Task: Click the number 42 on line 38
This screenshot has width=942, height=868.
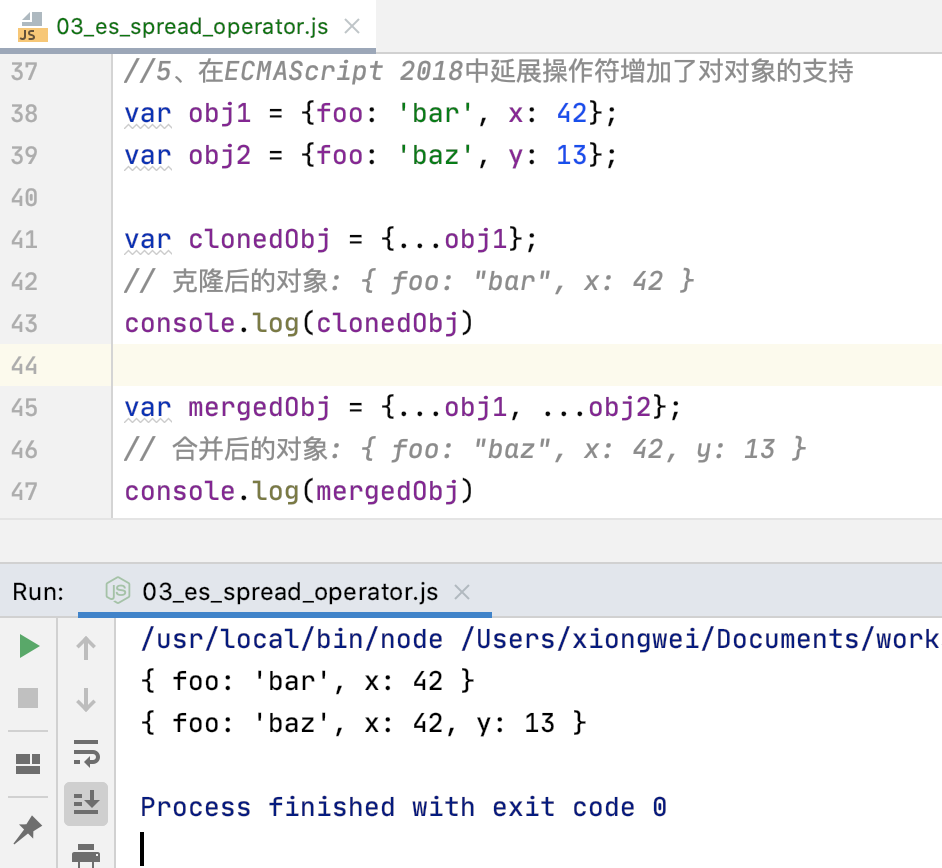Action: [571, 113]
